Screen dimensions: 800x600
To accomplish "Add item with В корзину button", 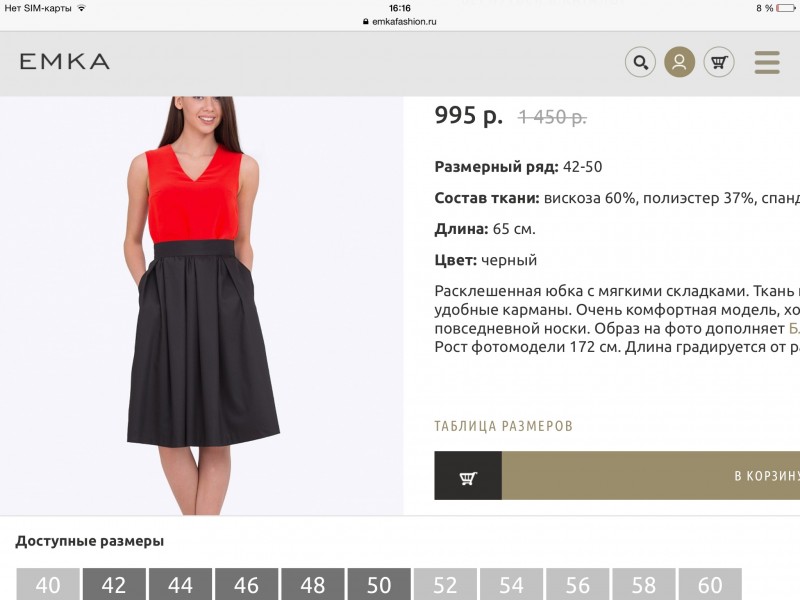I will (651, 476).
